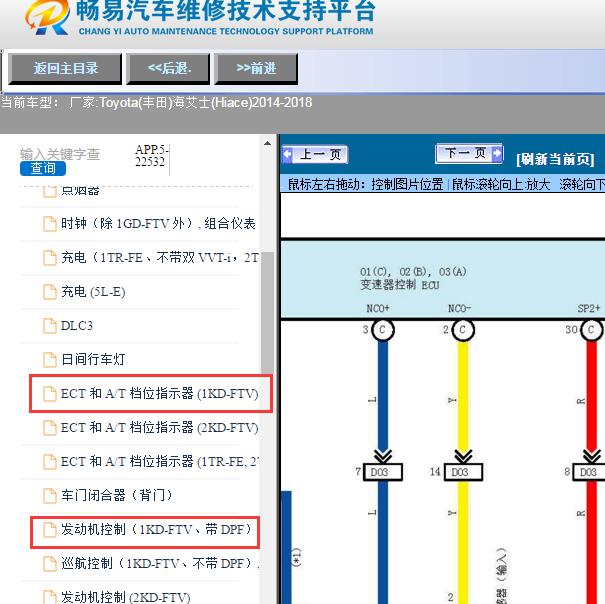Click the D03 connector box at pin 7
Screen dimensions: 605x604
click(383, 472)
